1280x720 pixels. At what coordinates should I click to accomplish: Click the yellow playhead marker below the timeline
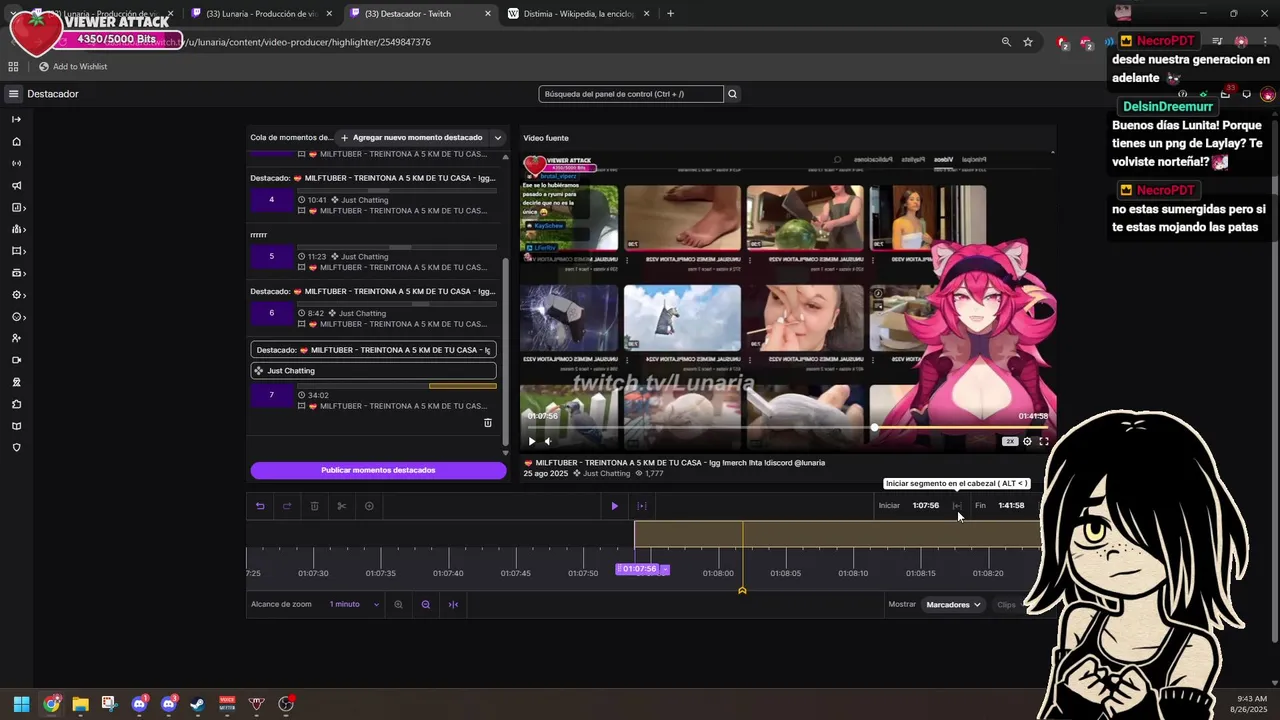[x=742, y=591]
